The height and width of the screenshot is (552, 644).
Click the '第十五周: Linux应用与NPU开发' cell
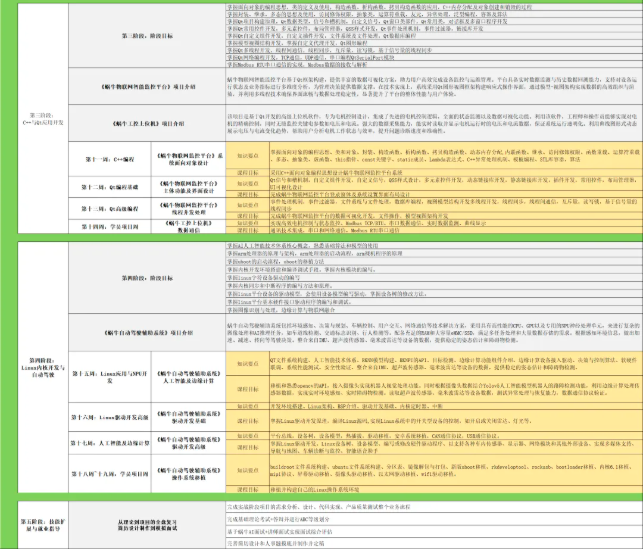(110, 377)
